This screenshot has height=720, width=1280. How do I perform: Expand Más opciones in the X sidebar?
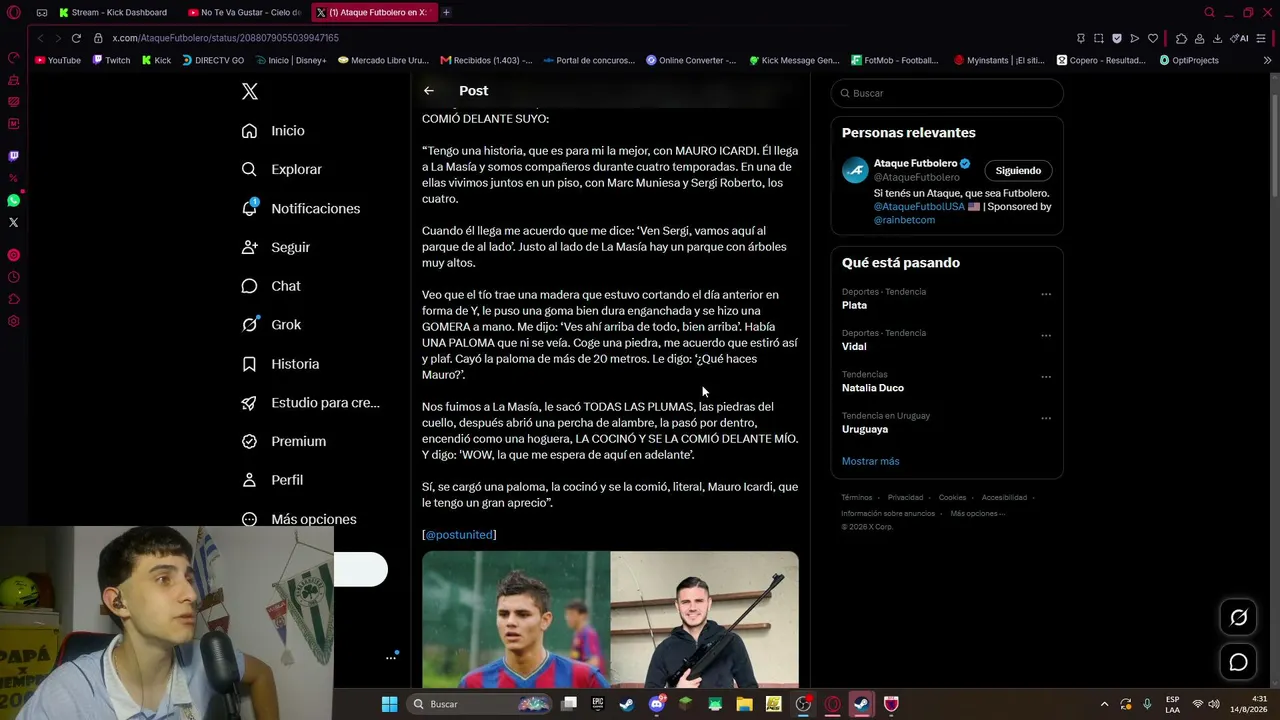point(298,519)
